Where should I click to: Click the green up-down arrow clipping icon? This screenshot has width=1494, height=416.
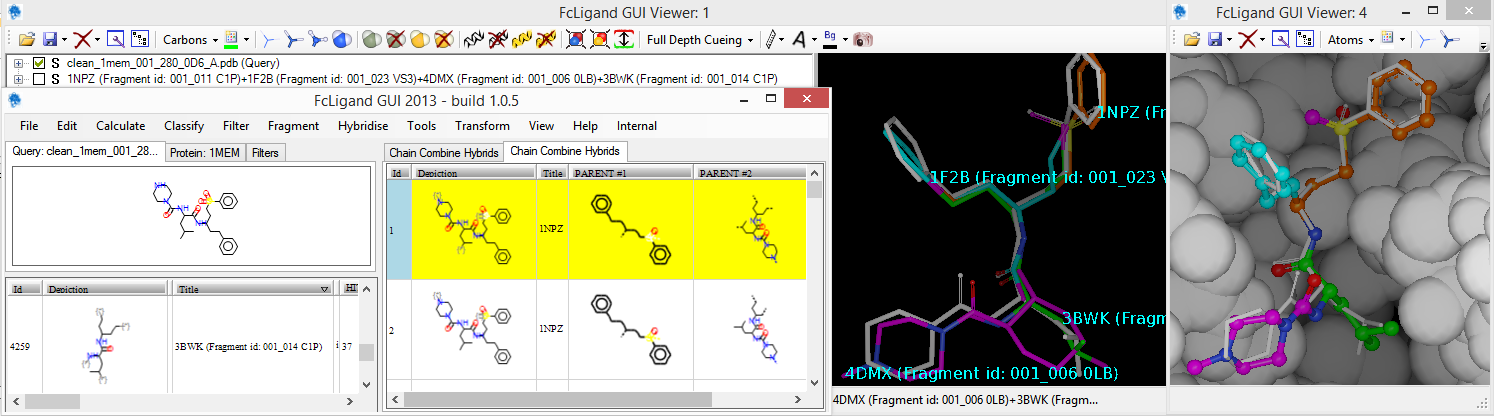pyautogui.click(x=624, y=40)
